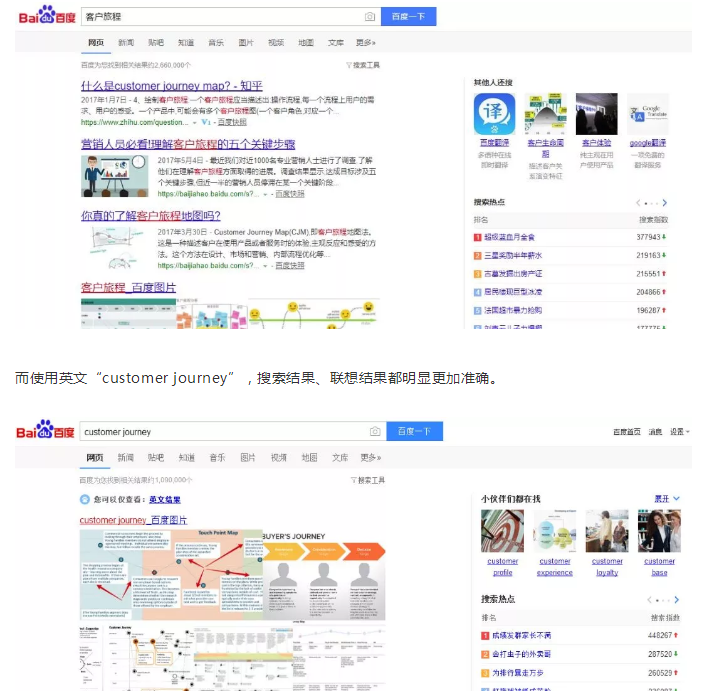Click hot search item 古墓发掘出房产证

pos(513,274)
